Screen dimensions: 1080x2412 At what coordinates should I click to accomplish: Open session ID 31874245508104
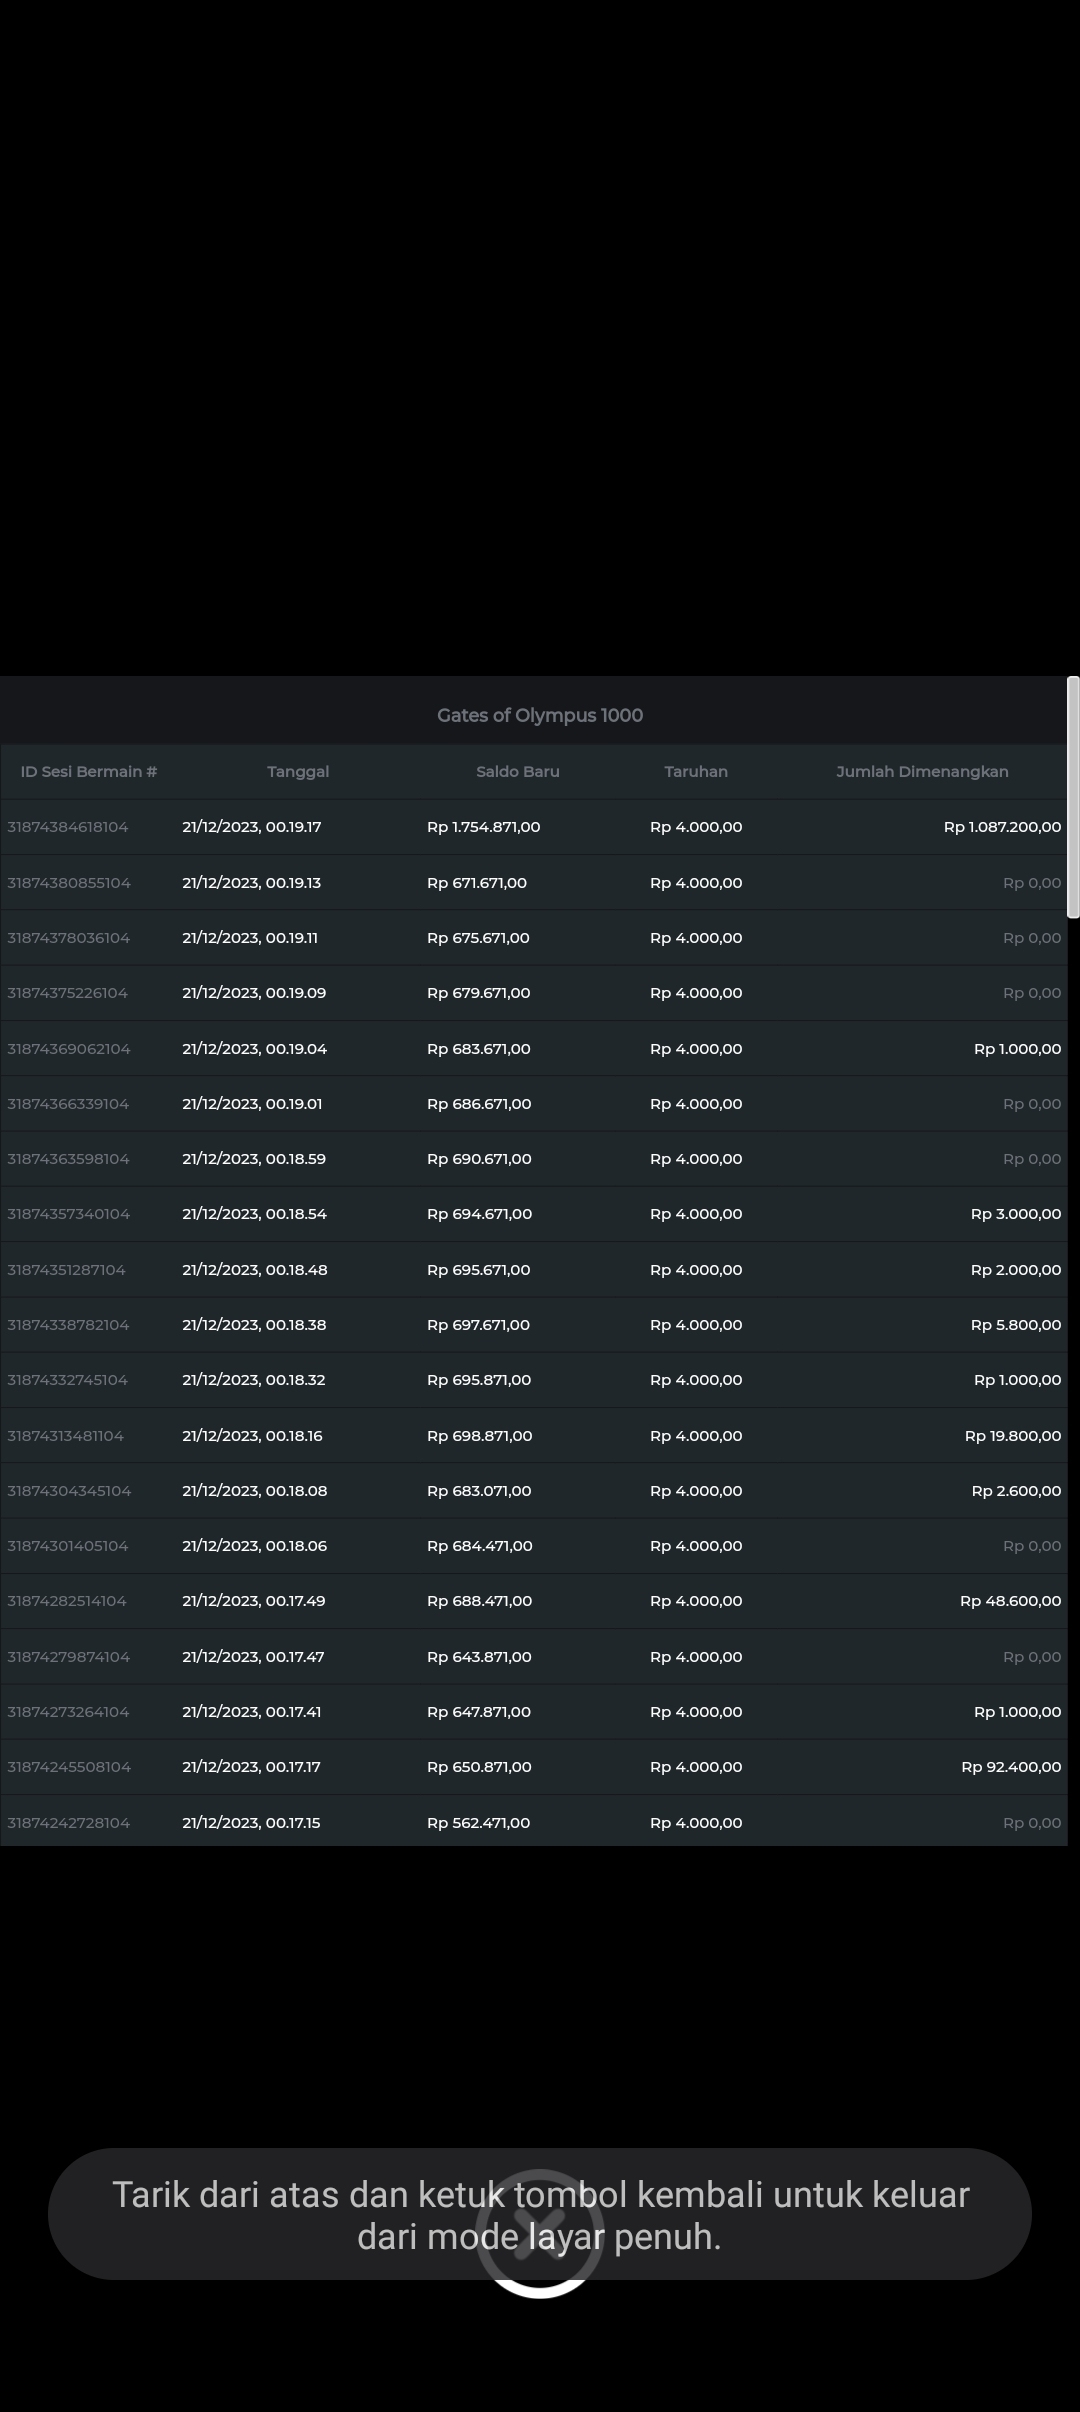coord(69,1767)
